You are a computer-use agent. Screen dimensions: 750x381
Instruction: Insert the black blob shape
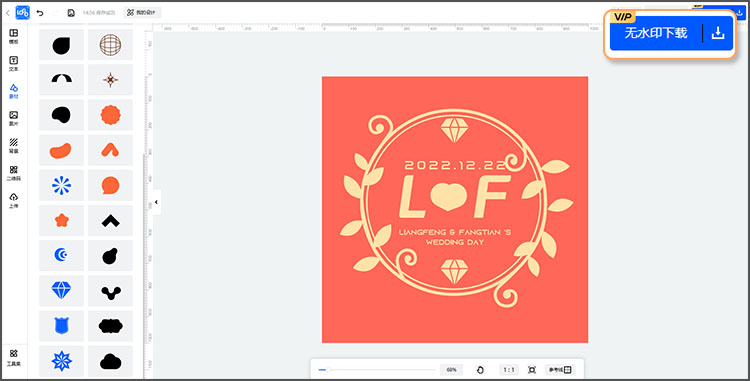[61, 115]
